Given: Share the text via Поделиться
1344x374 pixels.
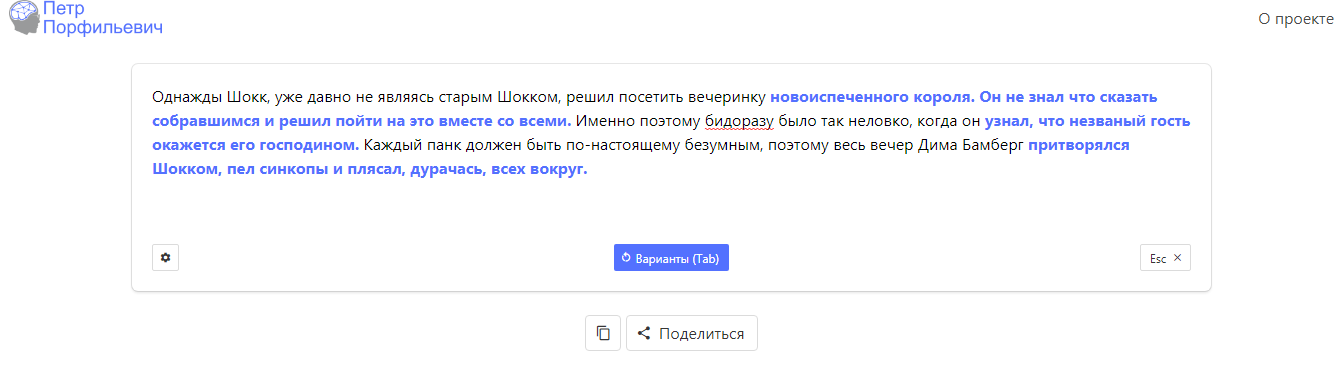Looking at the screenshot, I should click(692, 333).
